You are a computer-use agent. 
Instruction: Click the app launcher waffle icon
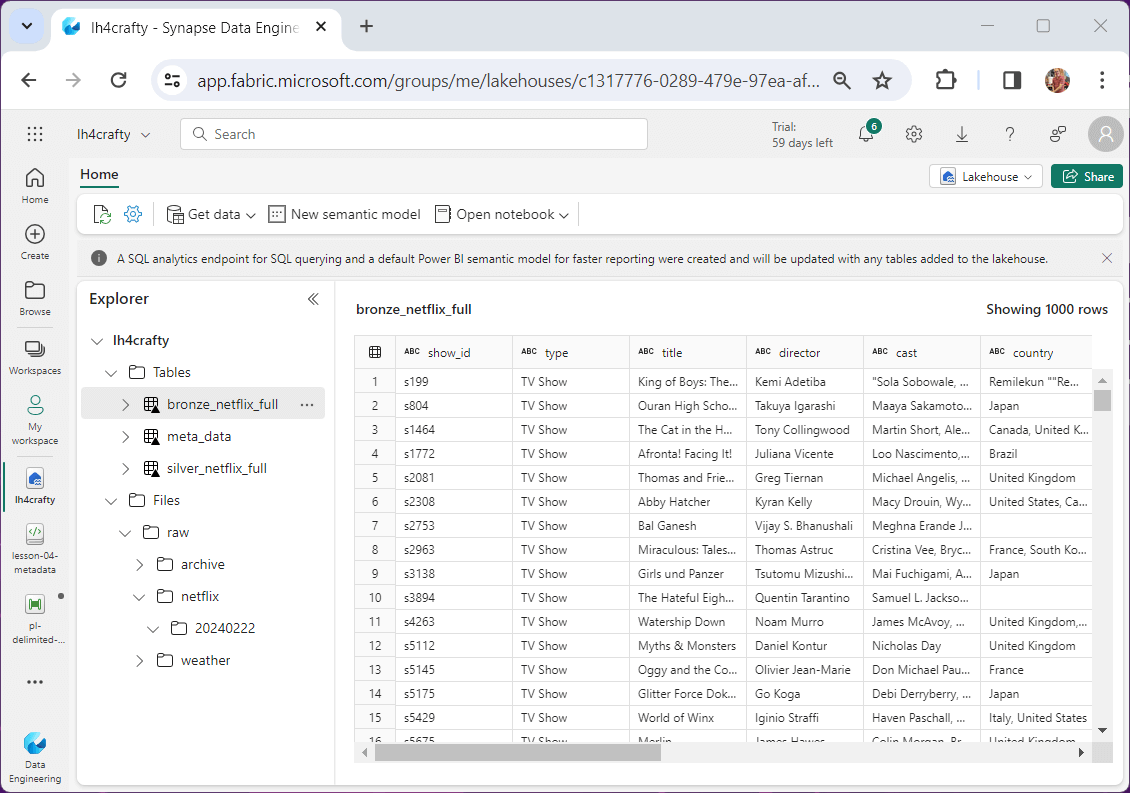tap(35, 134)
